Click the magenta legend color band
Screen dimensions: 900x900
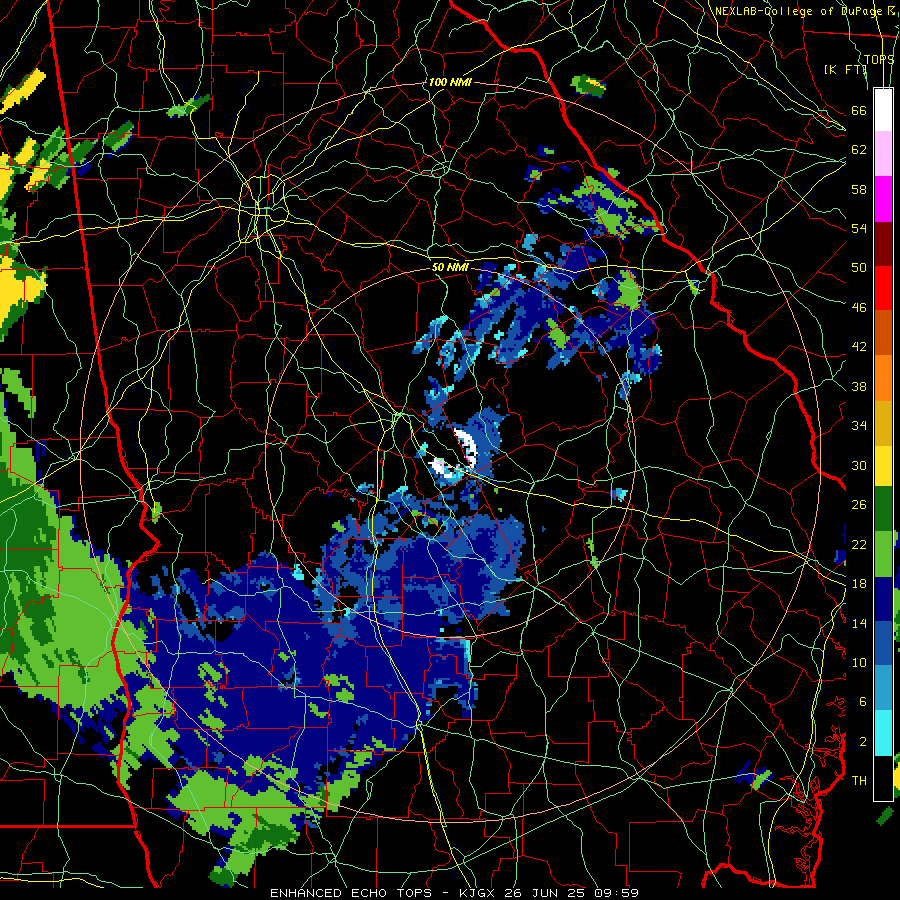(x=883, y=199)
